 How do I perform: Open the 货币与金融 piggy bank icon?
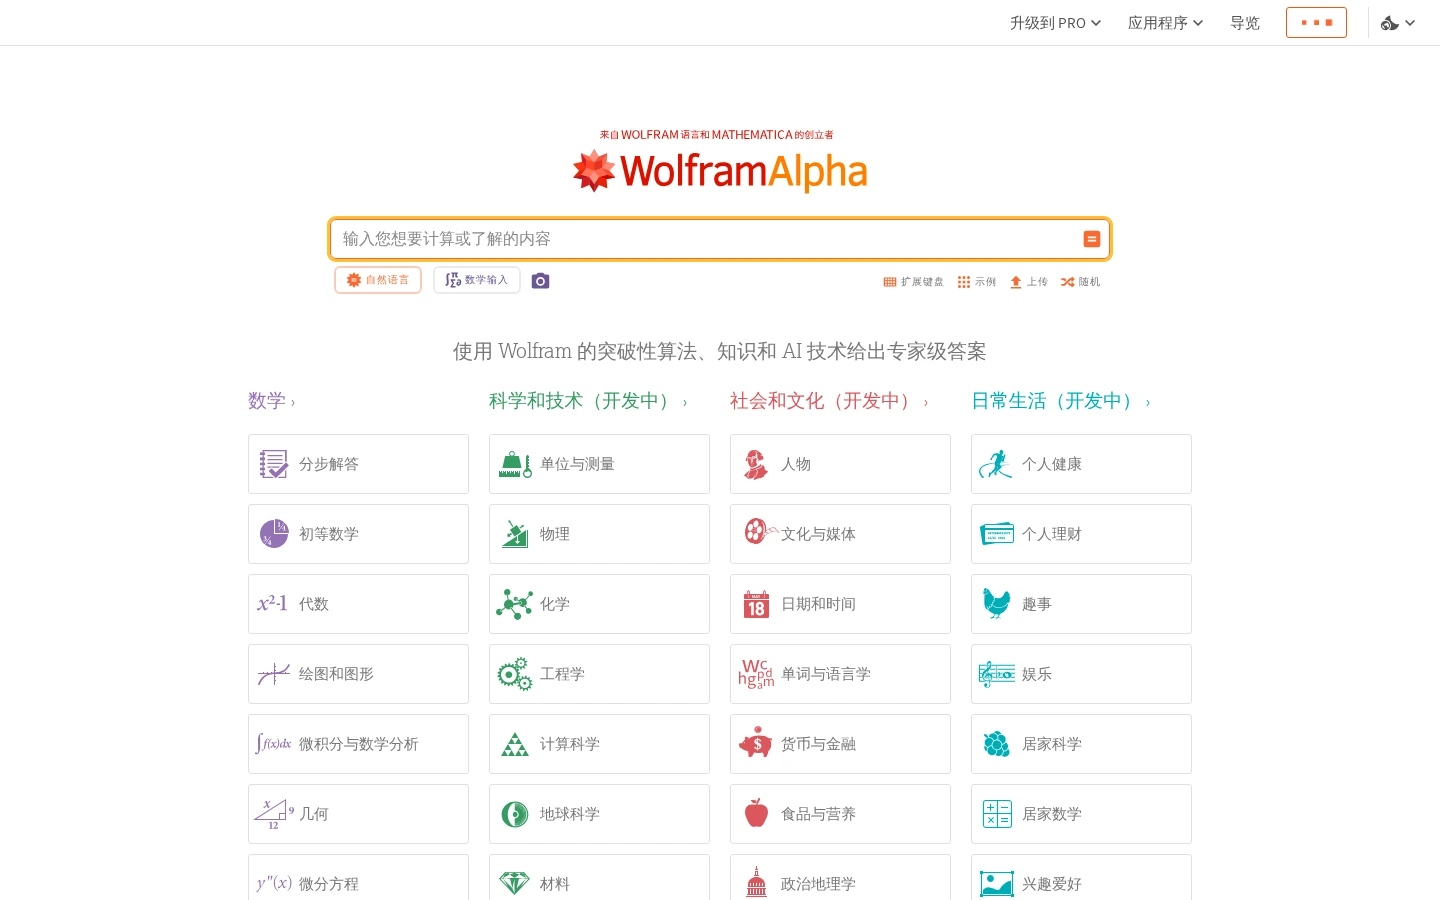tap(756, 744)
